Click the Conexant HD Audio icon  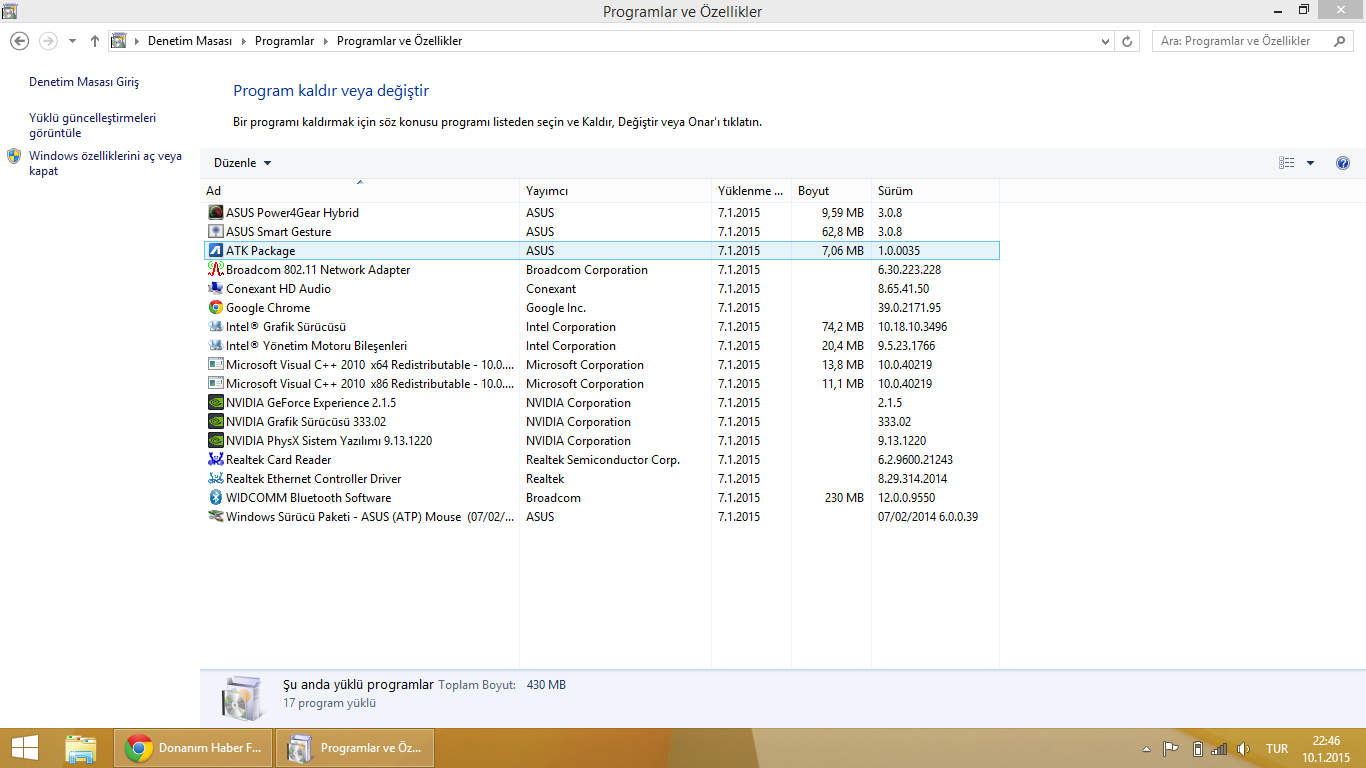pyautogui.click(x=215, y=288)
